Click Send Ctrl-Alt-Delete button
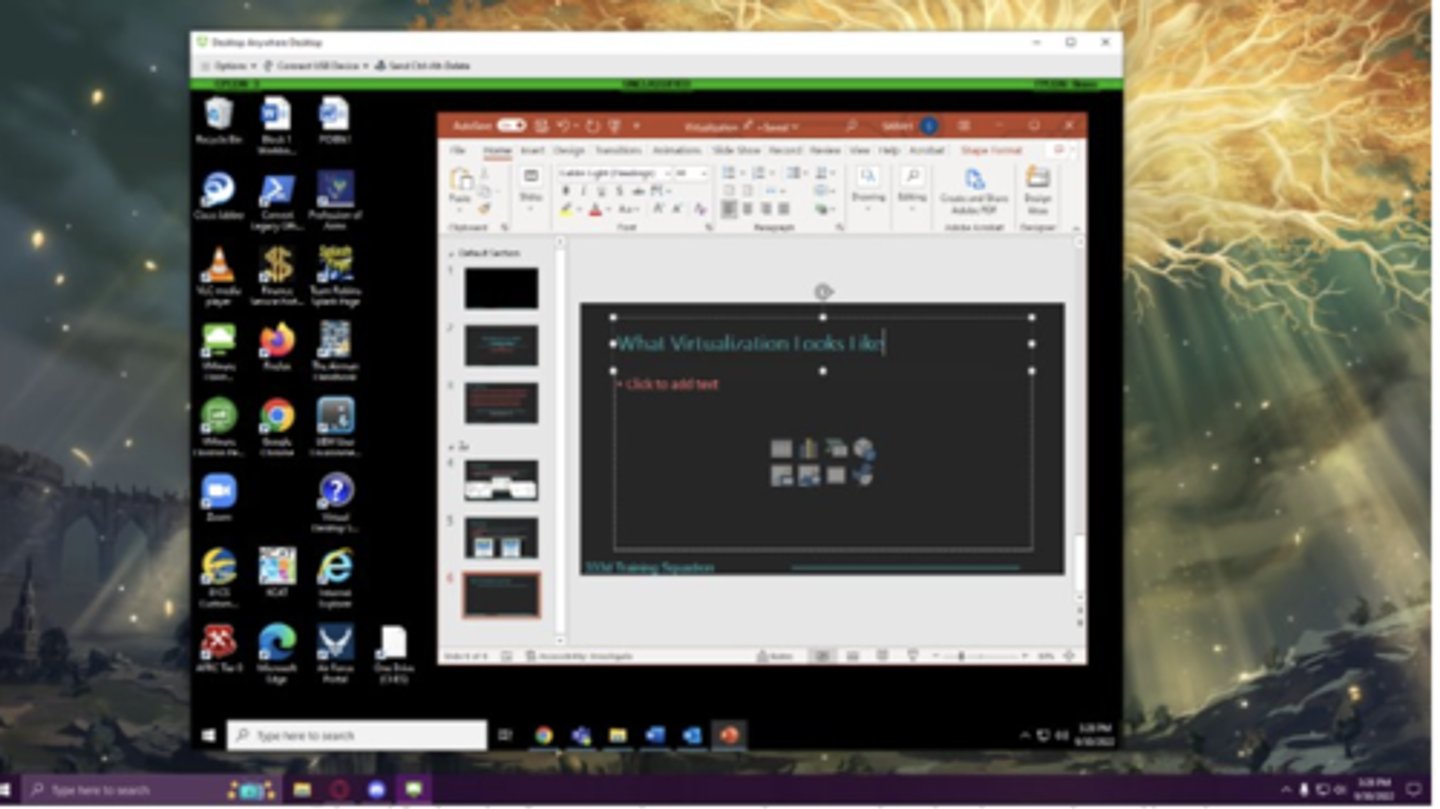Screen dimensions: 1440x809 422,66
